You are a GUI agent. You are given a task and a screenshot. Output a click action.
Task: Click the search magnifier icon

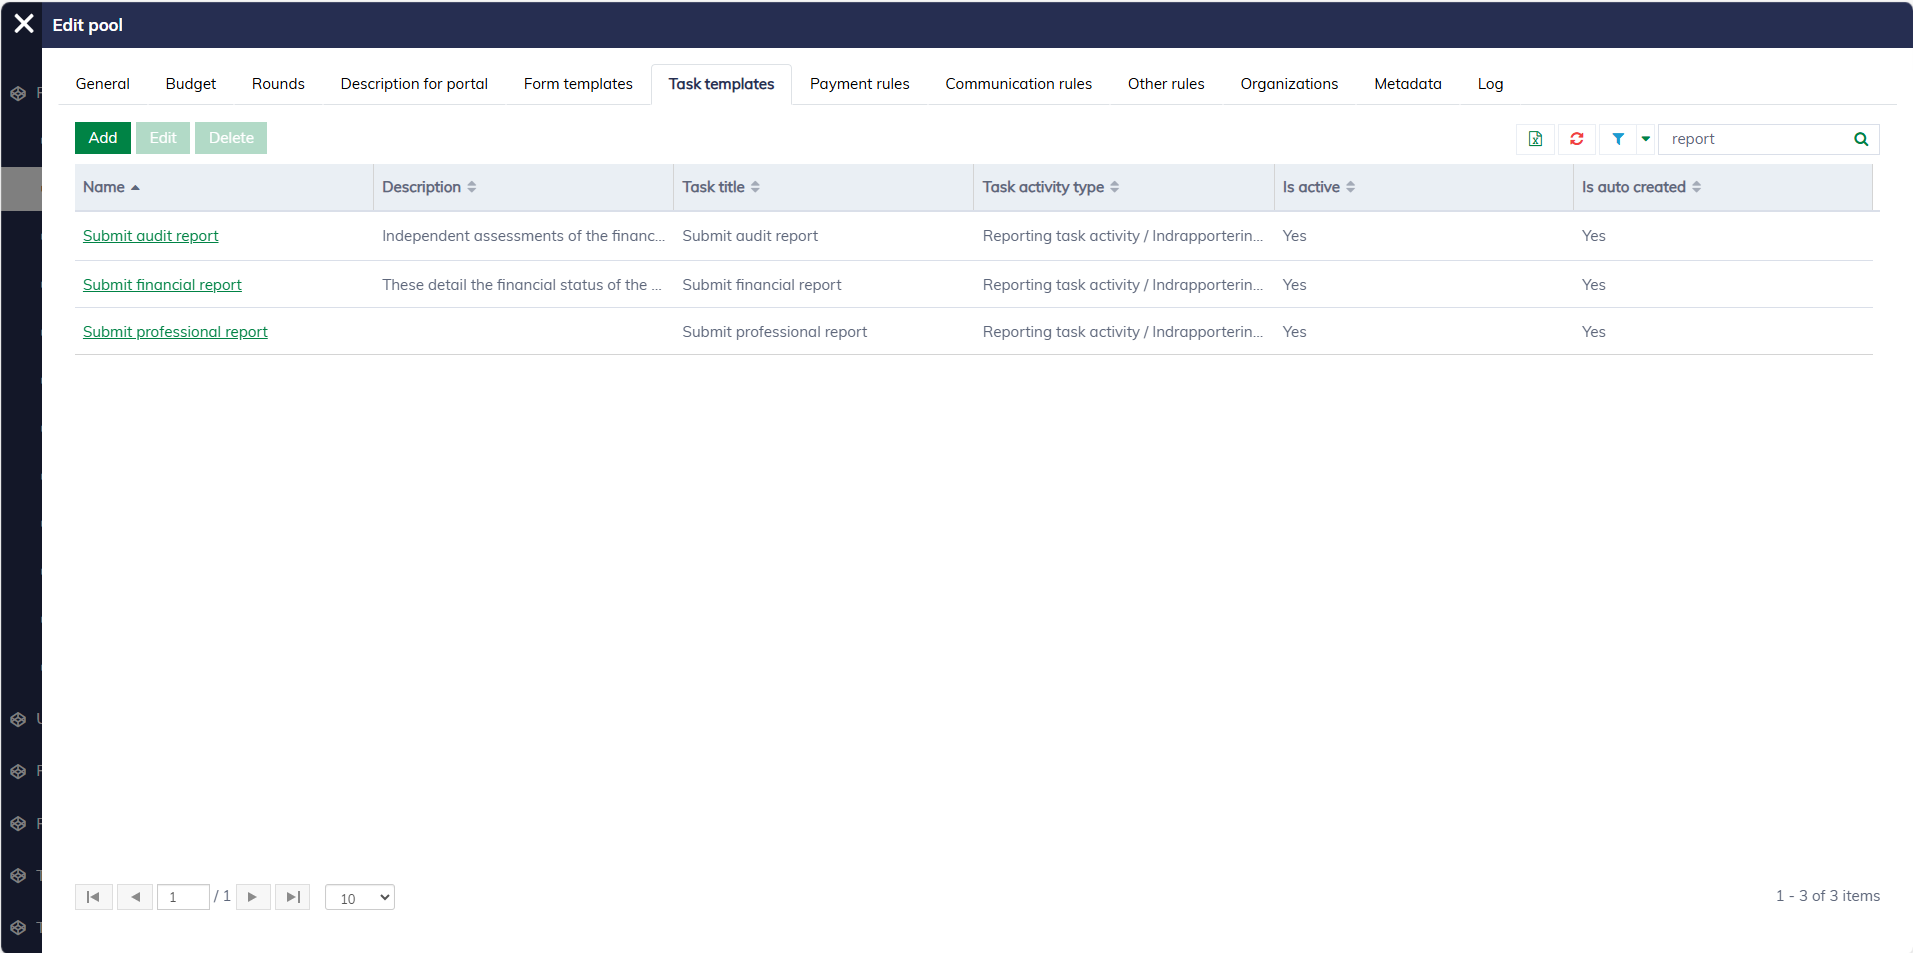click(1861, 139)
